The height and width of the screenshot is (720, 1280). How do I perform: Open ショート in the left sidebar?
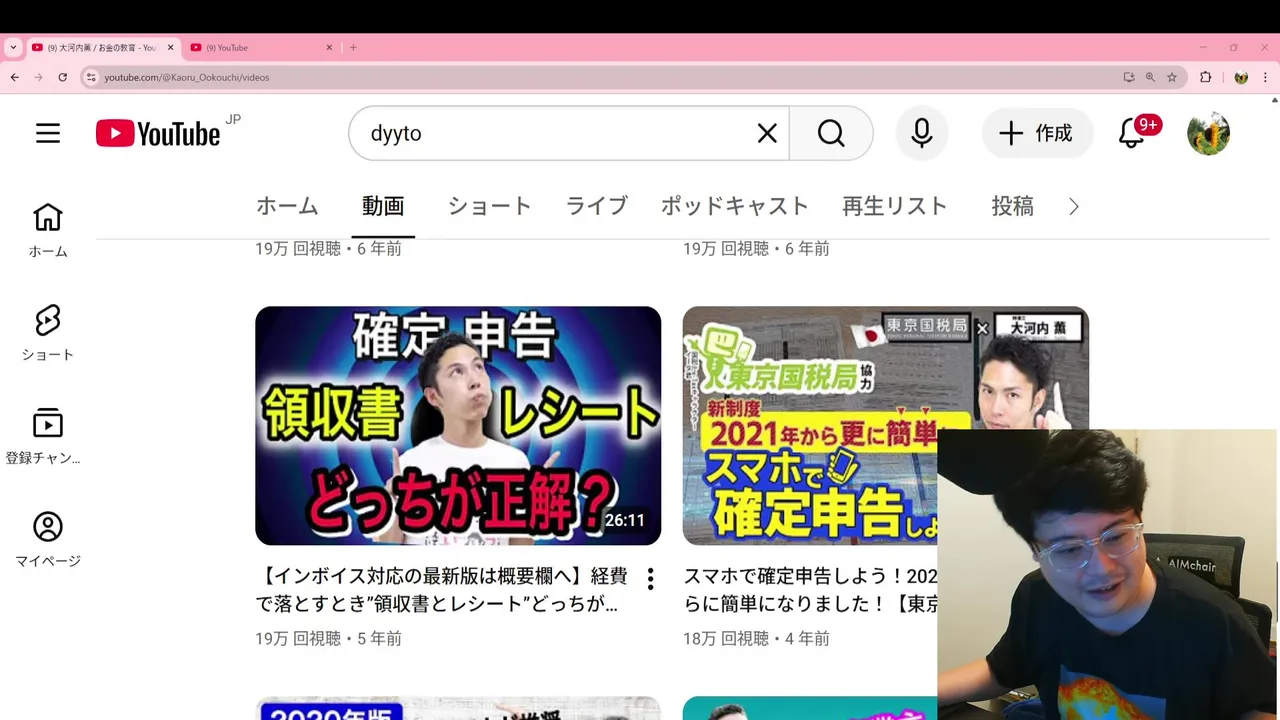48,334
